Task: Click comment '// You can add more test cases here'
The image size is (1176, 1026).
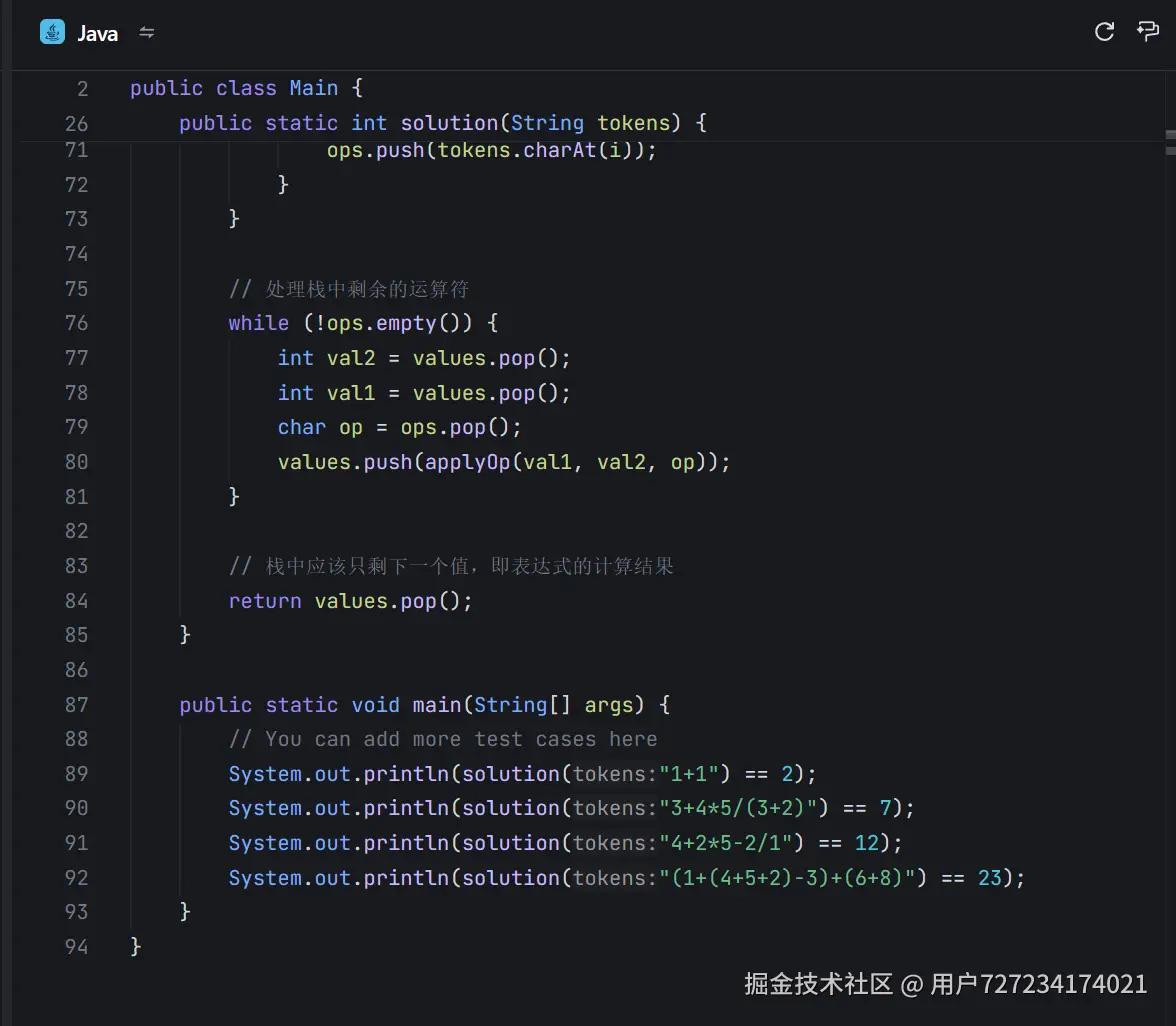Action: (x=443, y=740)
